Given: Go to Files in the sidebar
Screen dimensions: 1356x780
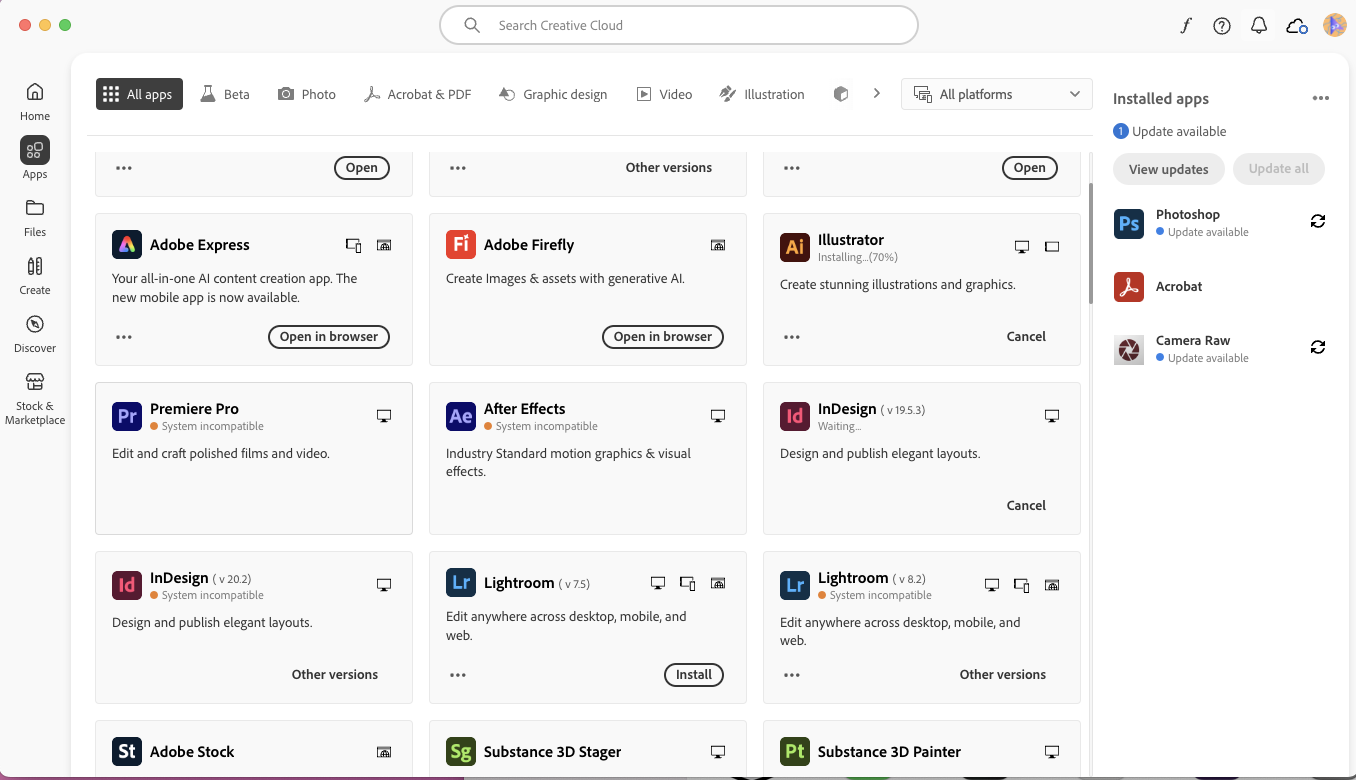Looking at the screenshot, I should tap(35, 217).
